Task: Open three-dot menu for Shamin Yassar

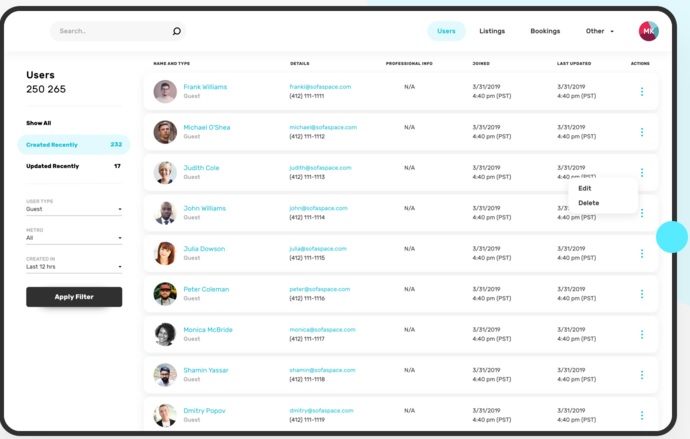Action: click(642, 375)
